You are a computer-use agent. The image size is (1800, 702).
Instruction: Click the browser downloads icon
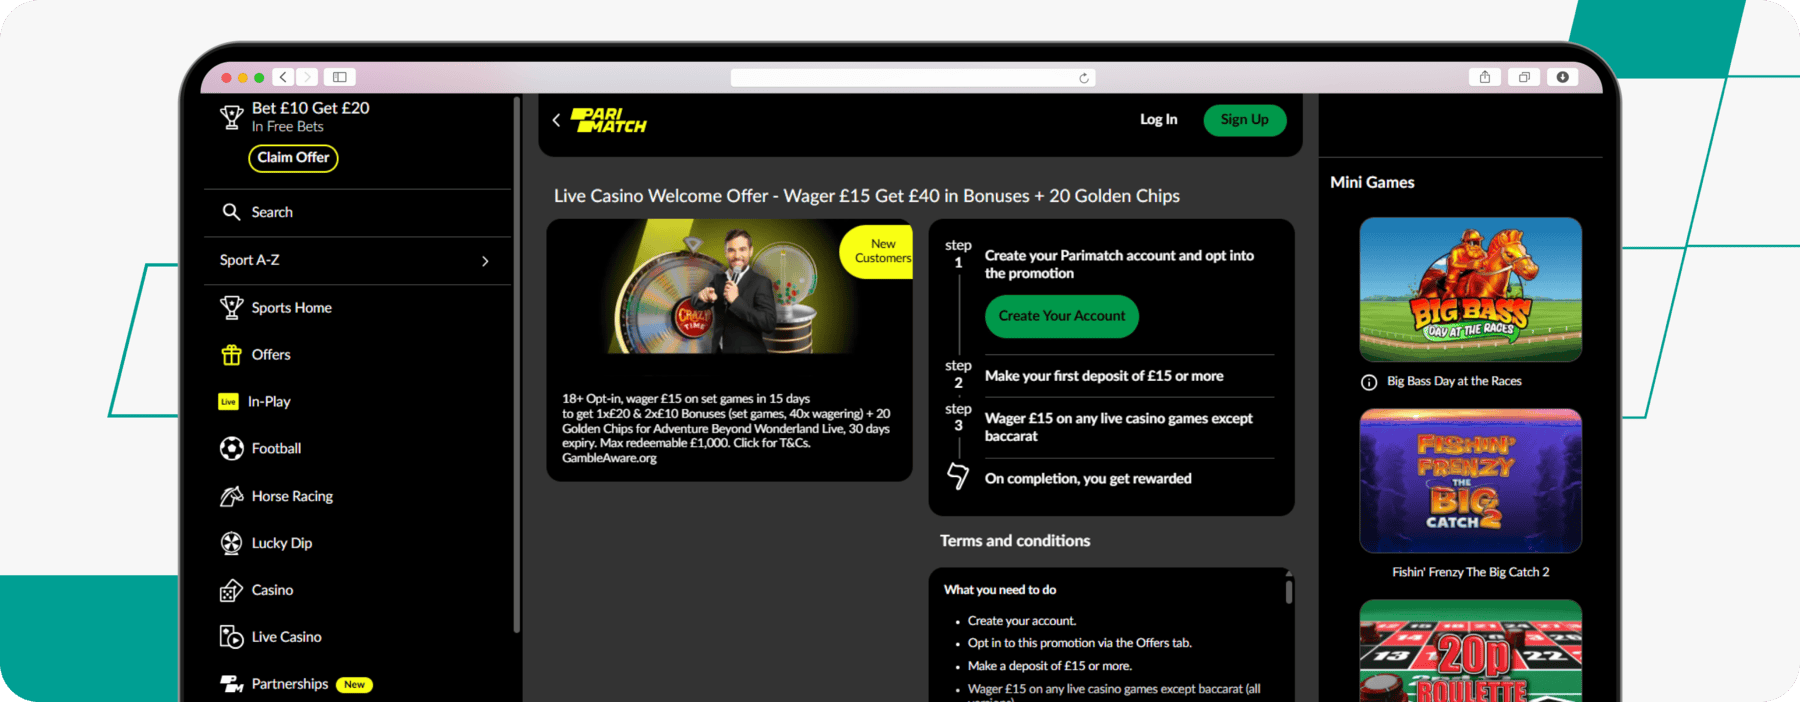pyautogui.click(x=1562, y=77)
